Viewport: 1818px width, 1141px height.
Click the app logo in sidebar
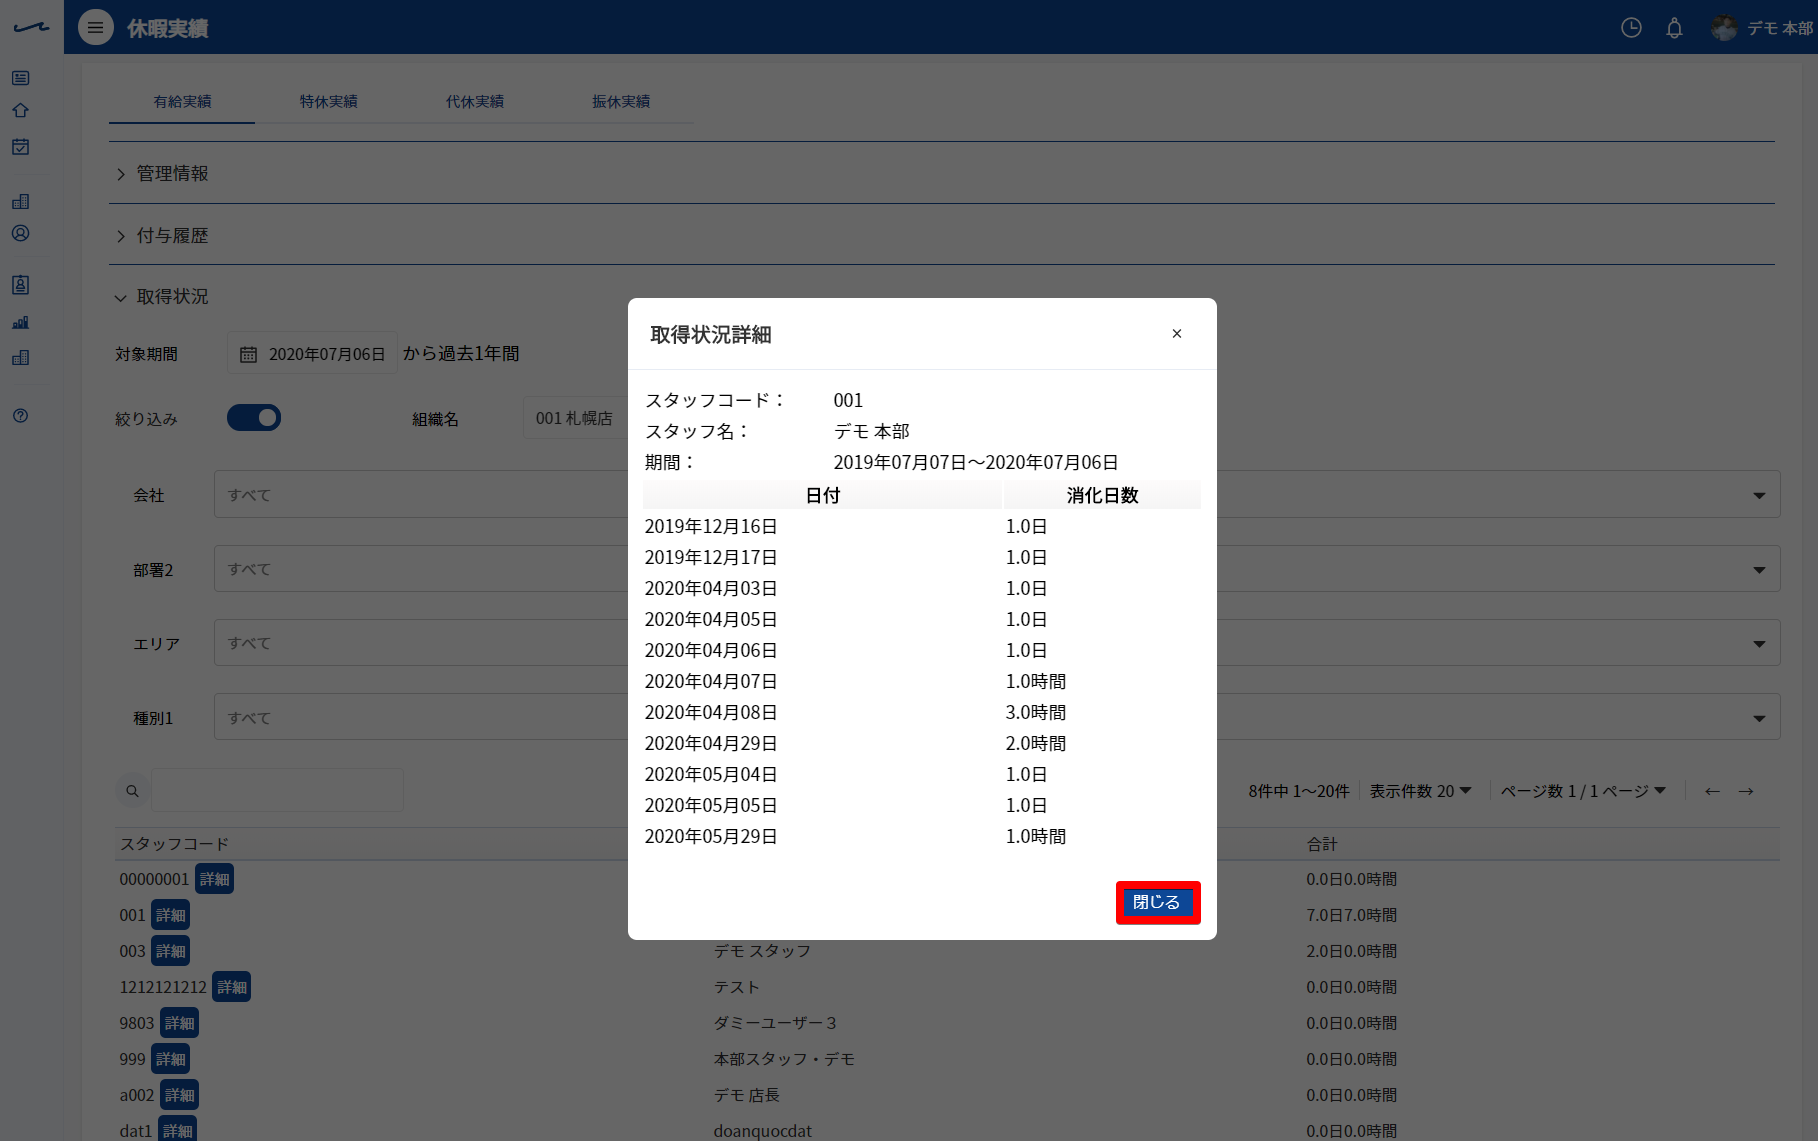pyautogui.click(x=31, y=27)
